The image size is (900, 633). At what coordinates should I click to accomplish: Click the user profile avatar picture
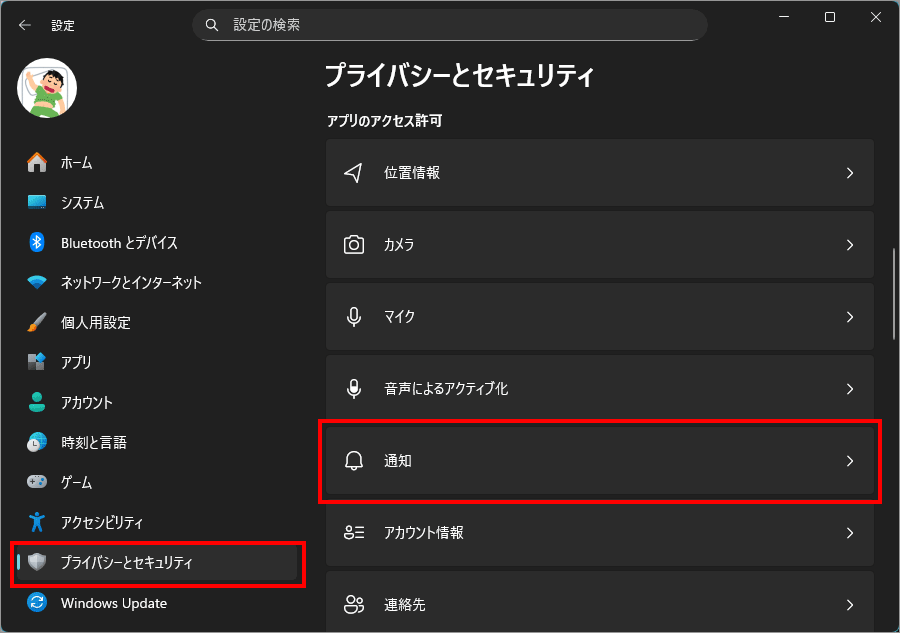(47, 88)
